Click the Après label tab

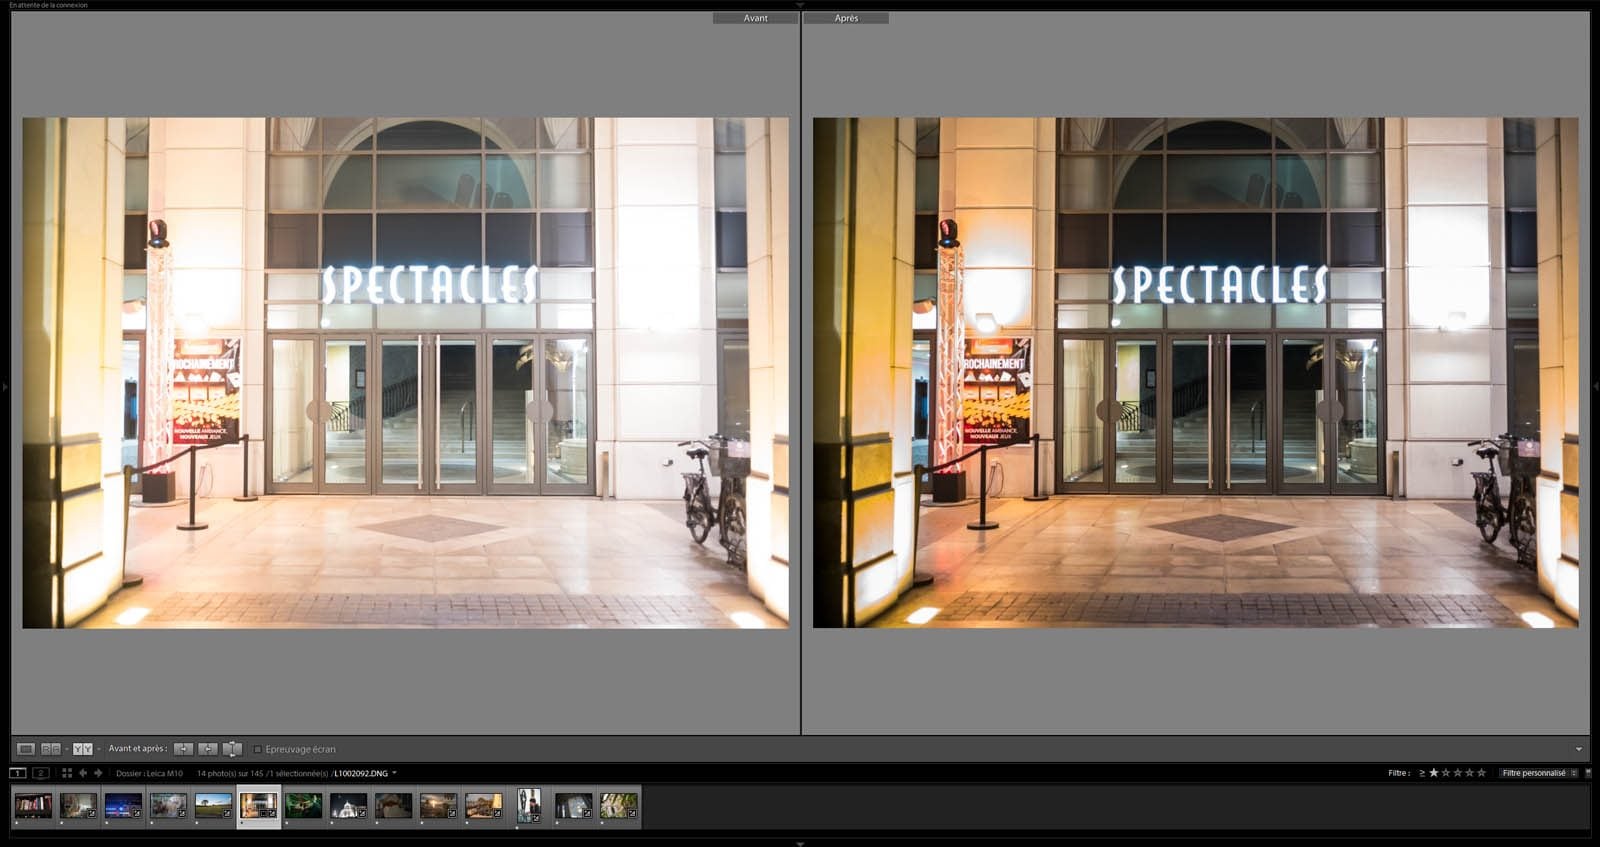[x=846, y=18]
